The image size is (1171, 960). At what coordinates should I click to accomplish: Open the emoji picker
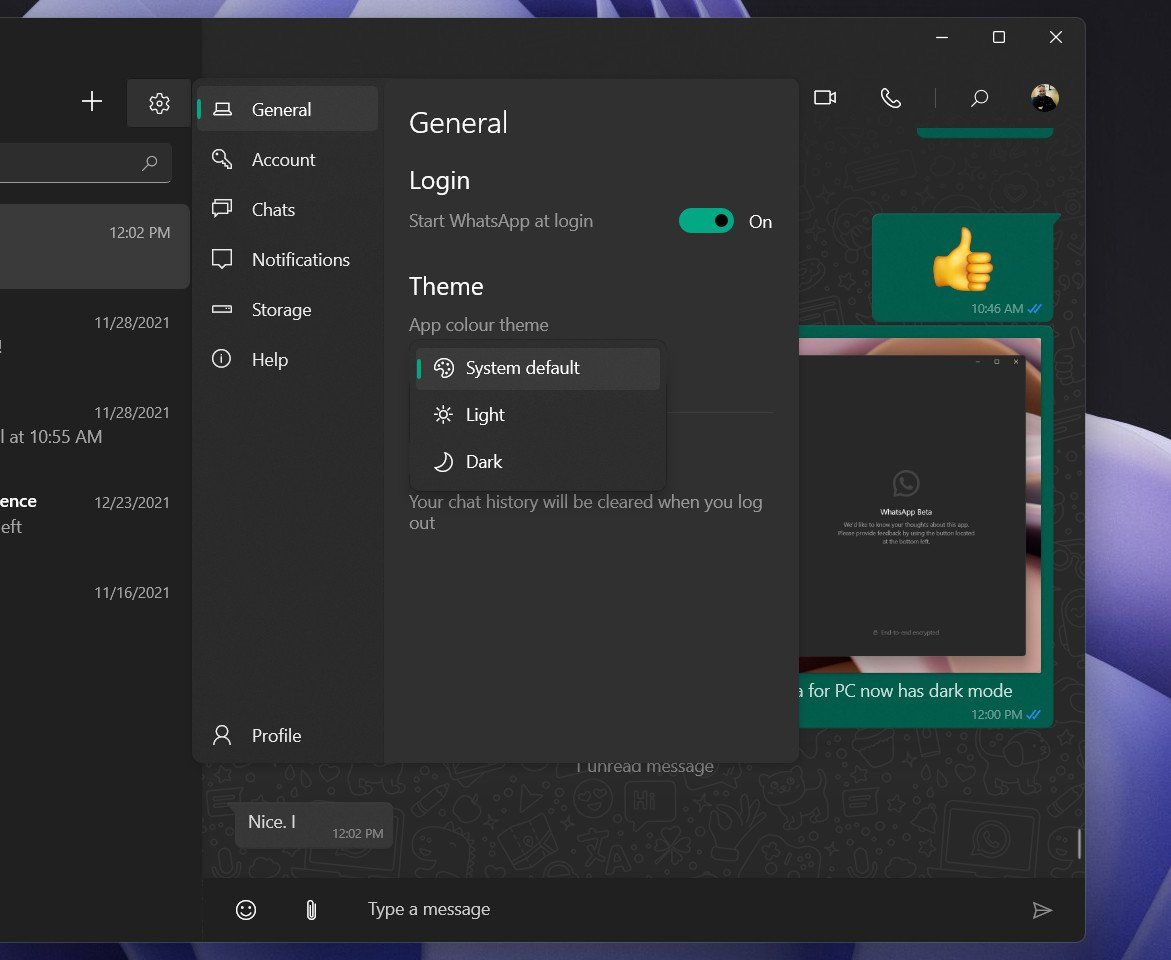(246, 909)
